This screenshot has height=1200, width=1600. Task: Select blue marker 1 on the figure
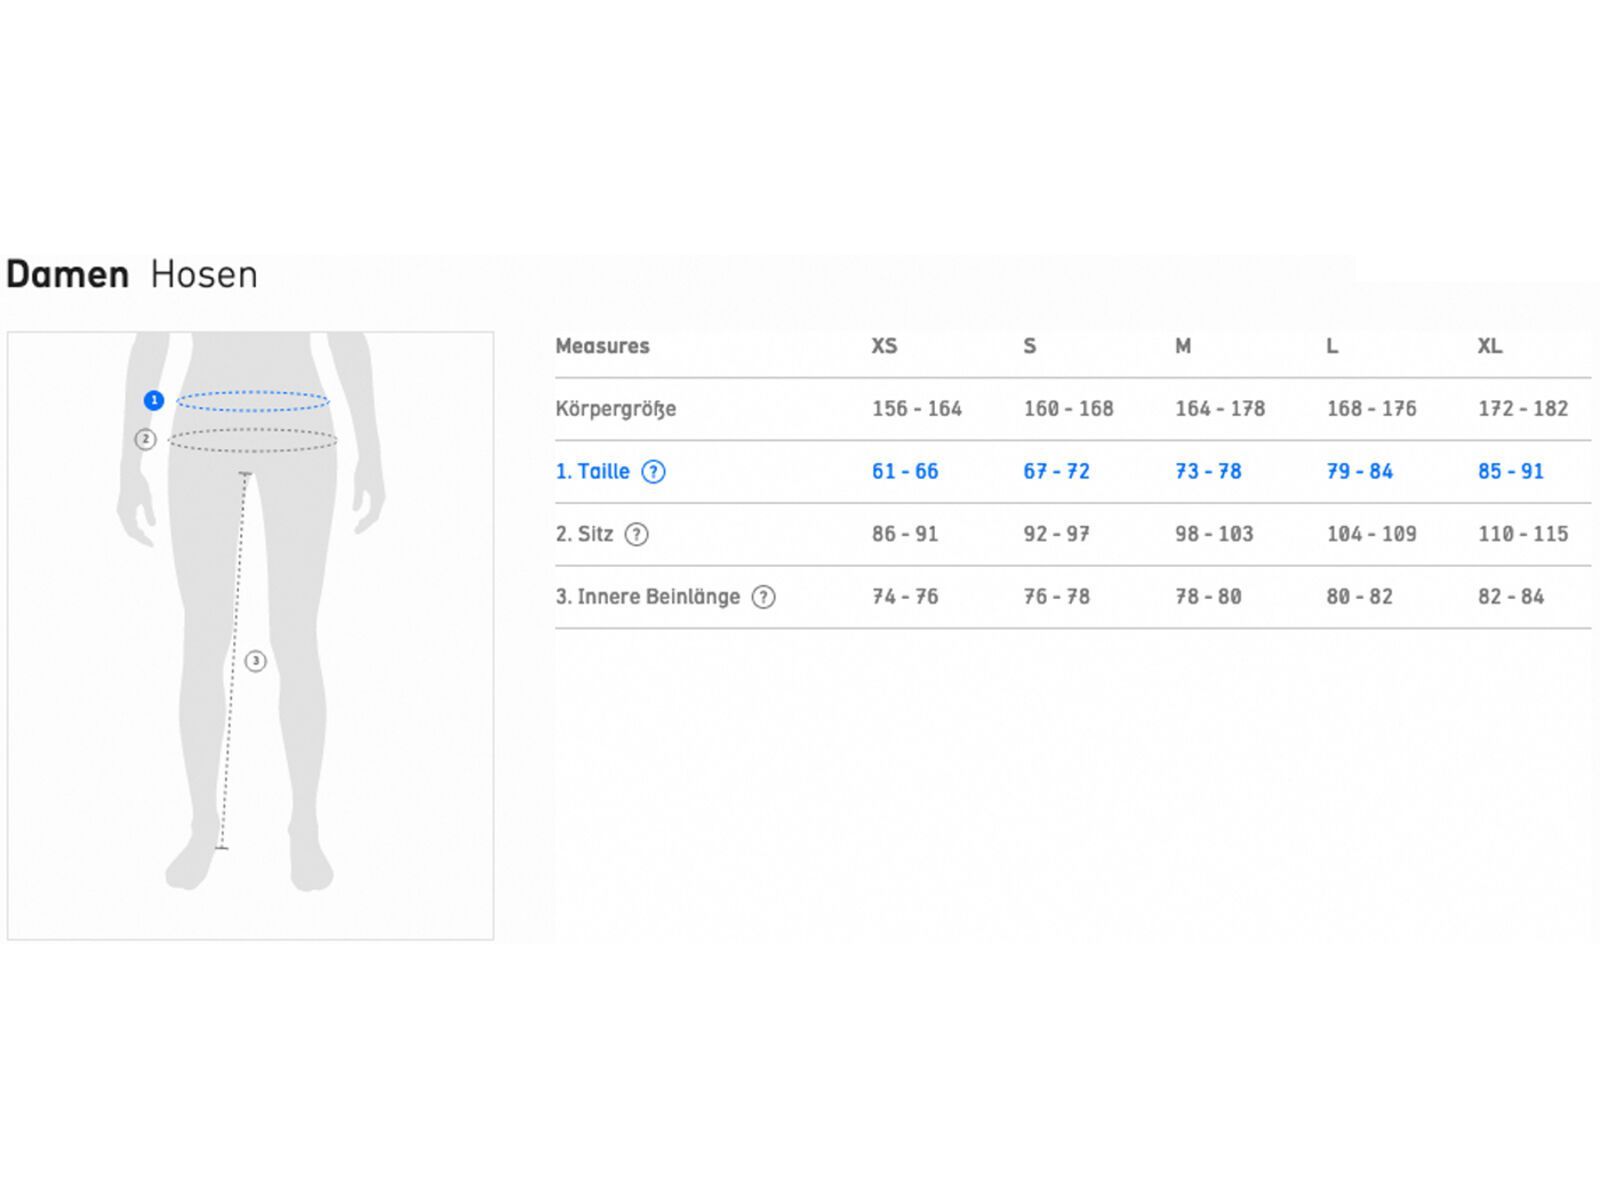(154, 401)
